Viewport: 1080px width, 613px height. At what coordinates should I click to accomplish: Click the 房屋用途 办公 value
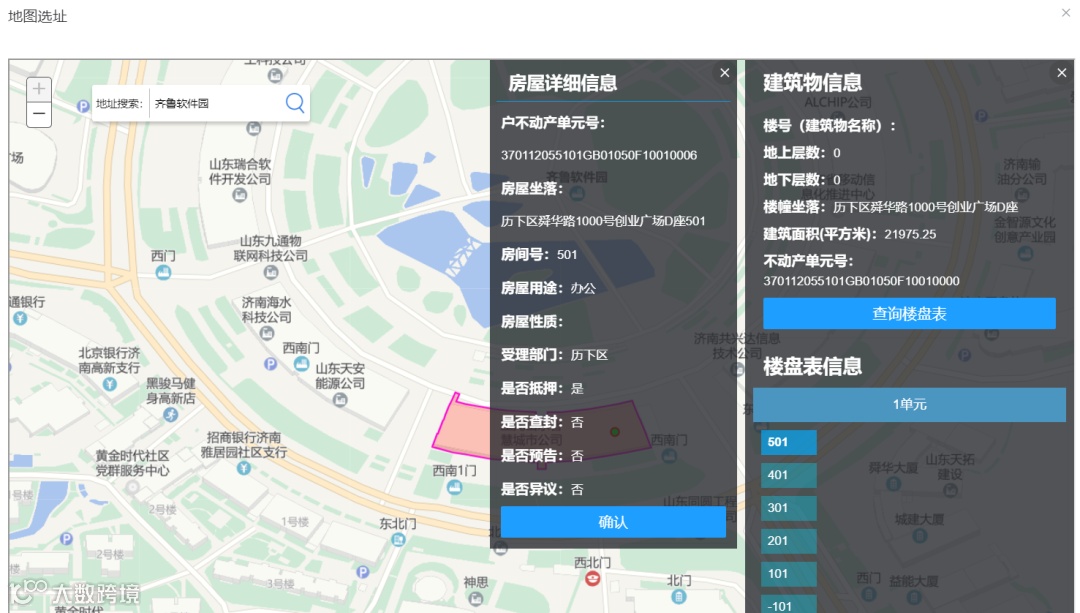pos(583,288)
